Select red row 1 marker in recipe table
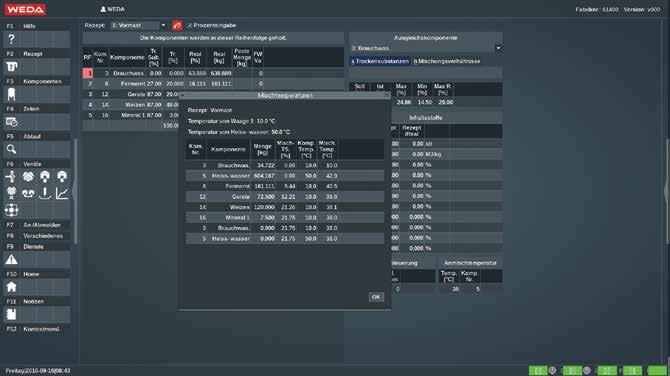The width and height of the screenshot is (670, 376). coord(88,73)
